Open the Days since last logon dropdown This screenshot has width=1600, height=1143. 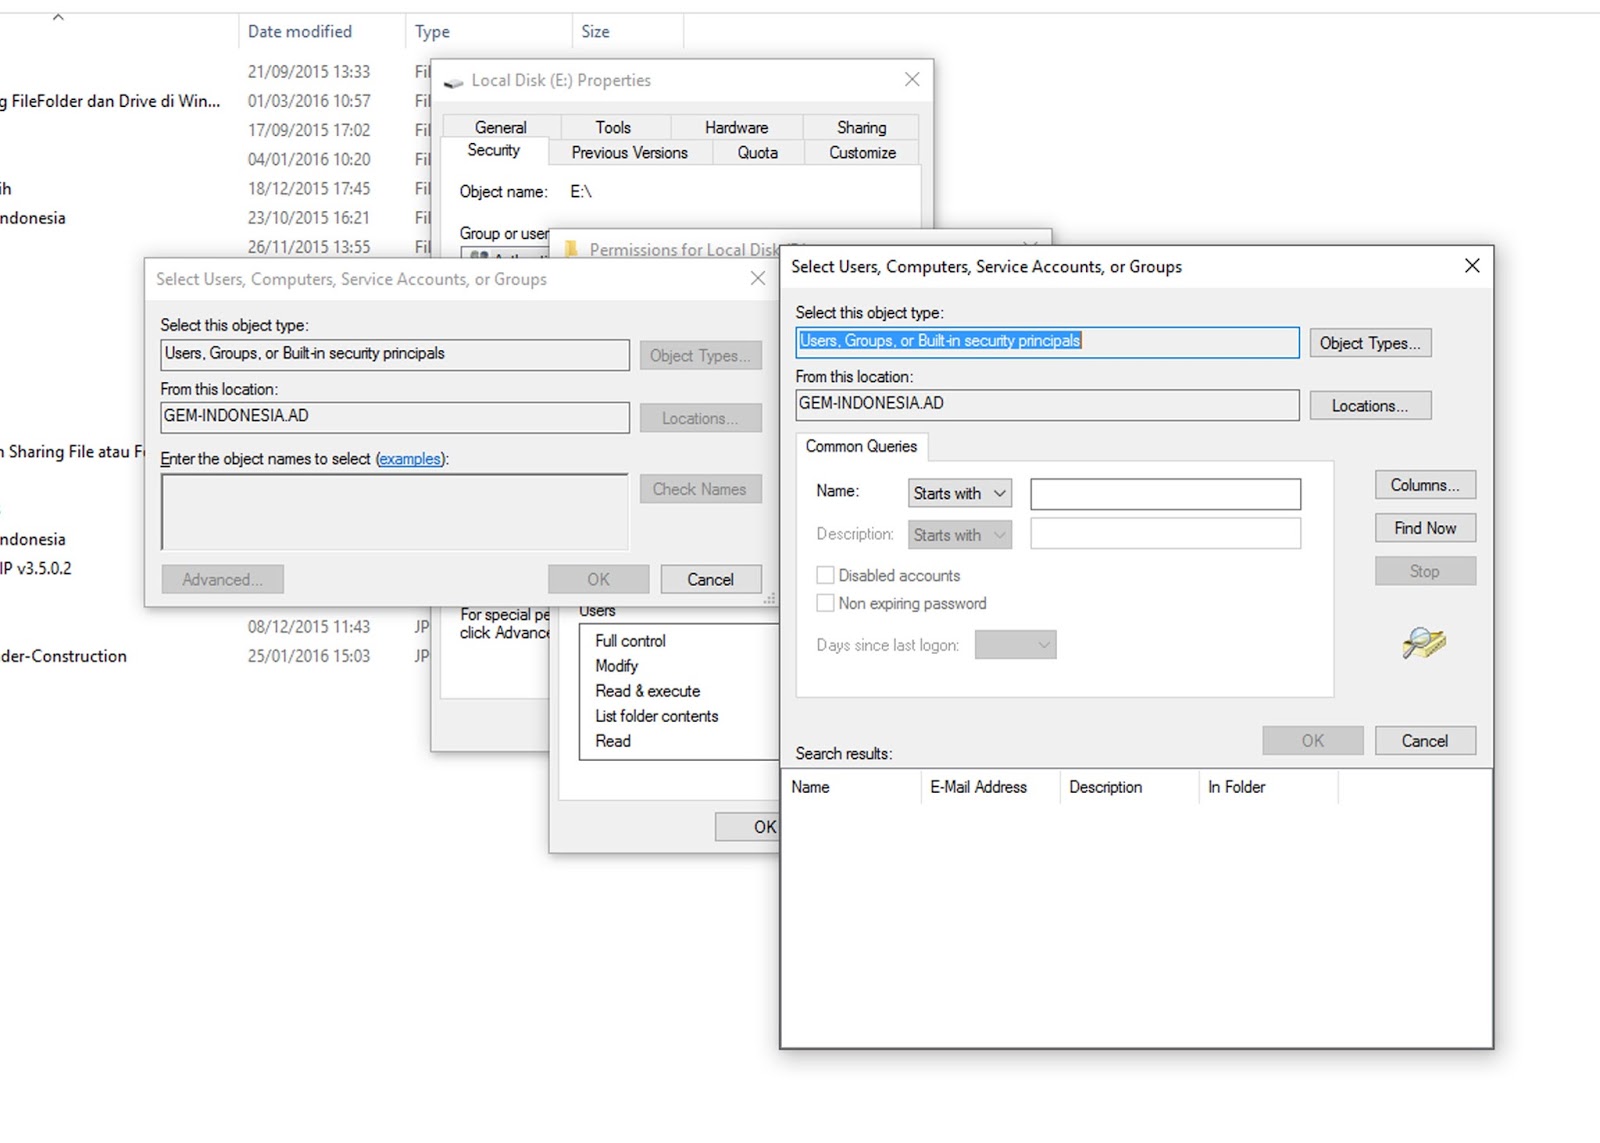click(x=1015, y=645)
